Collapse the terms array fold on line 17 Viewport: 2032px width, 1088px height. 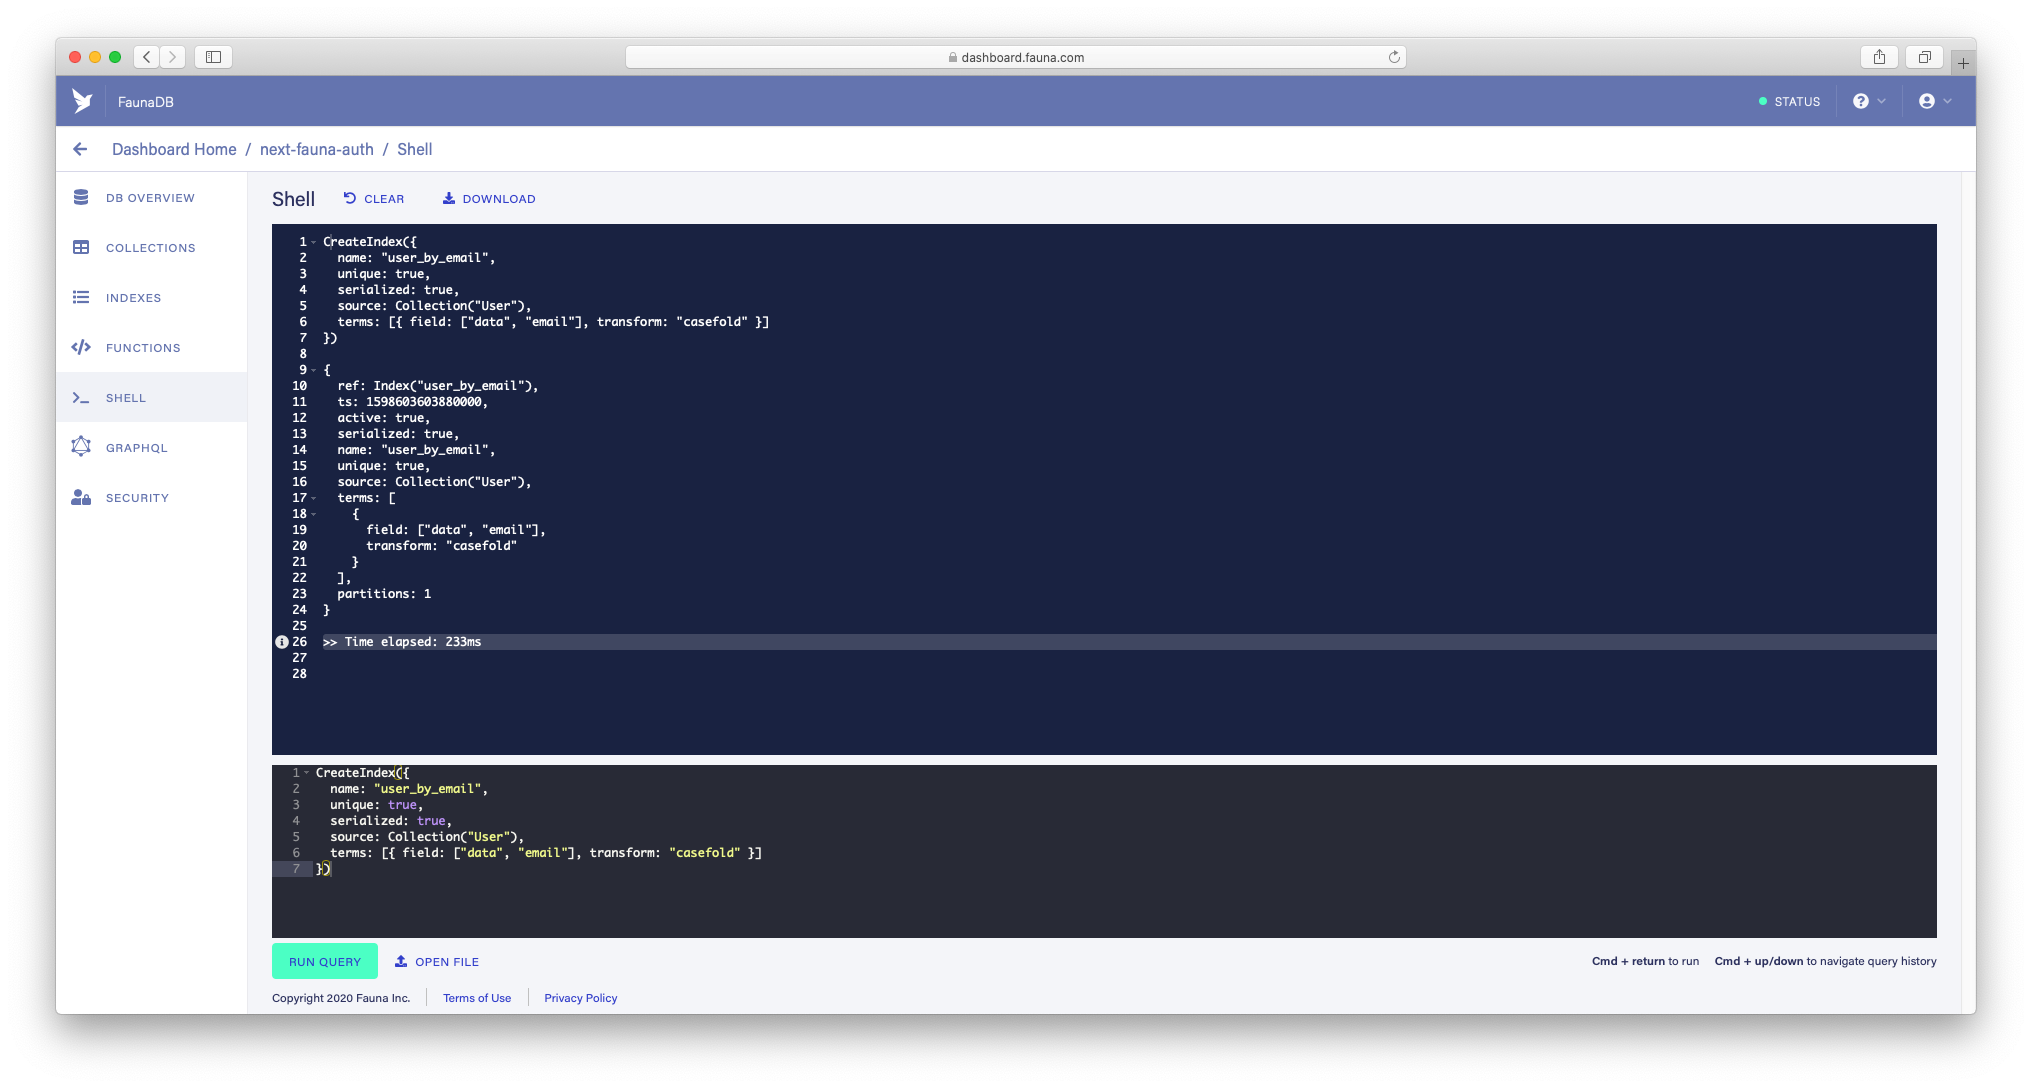[x=314, y=498]
